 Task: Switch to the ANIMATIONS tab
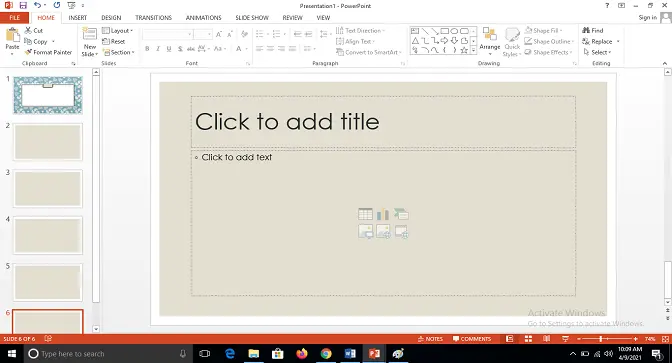click(x=204, y=18)
